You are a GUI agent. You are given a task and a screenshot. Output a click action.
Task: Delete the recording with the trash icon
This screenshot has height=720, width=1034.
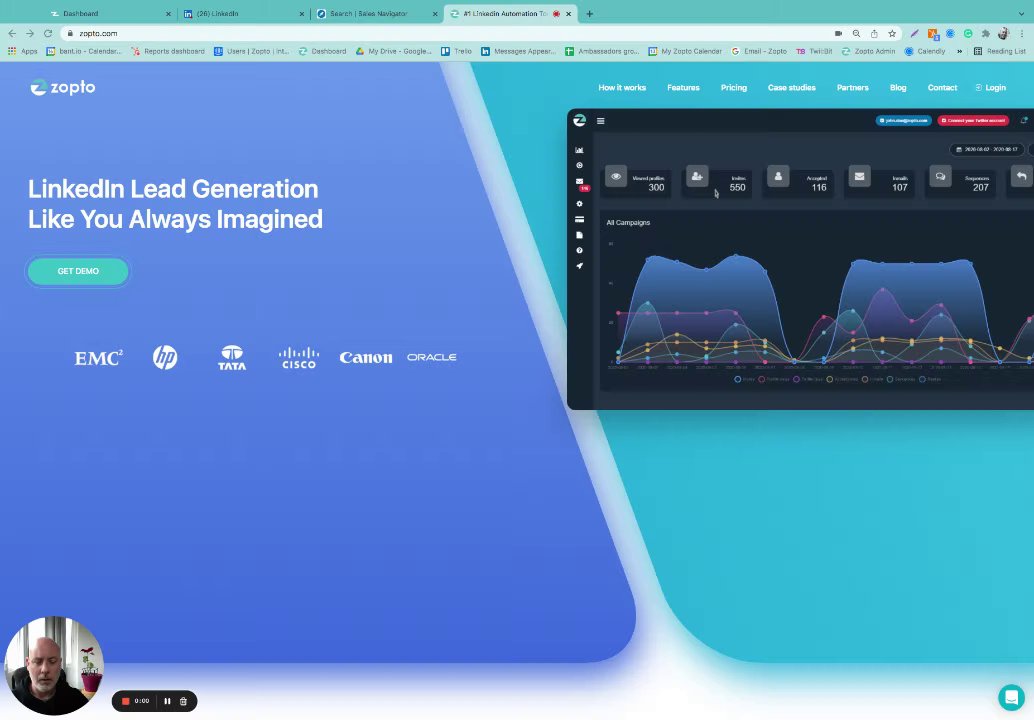click(x=183, y=701)
